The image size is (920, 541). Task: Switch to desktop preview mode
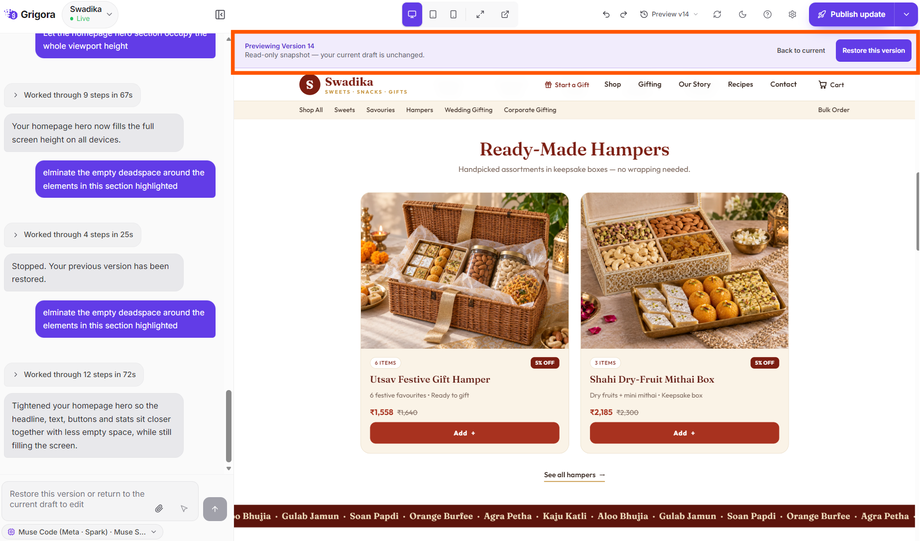(x=412, y=15)
